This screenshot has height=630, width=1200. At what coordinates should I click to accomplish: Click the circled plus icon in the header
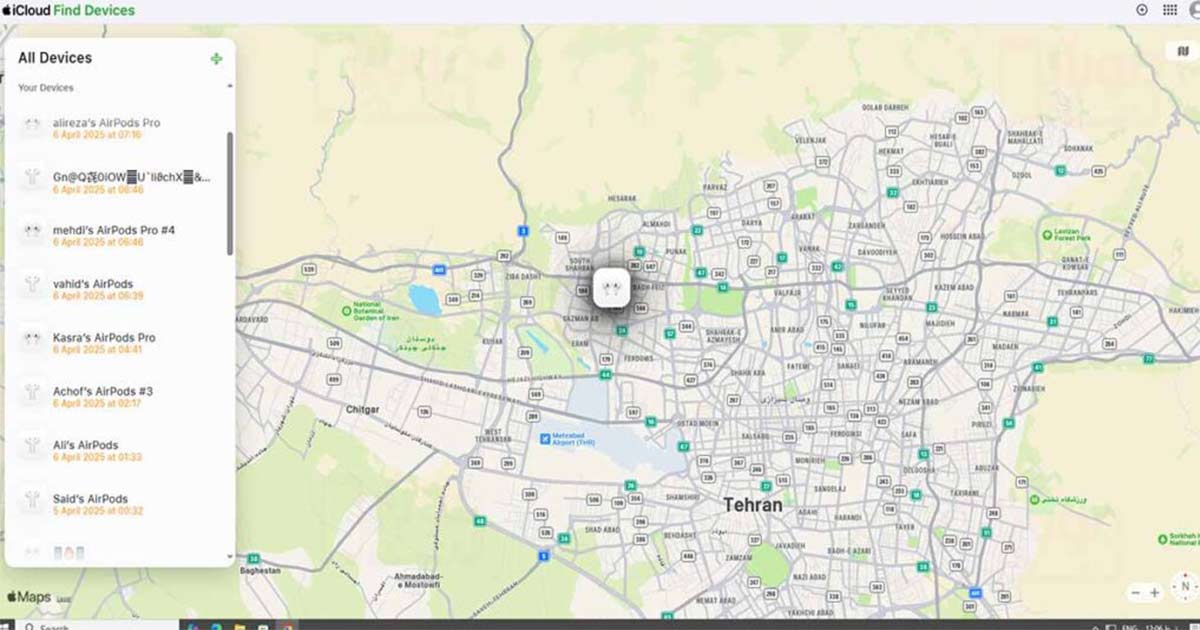[x=1142, y=10]
